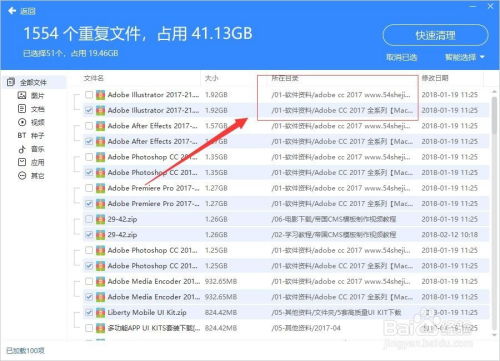This screenshot has width=500, height=361.
Task: Click the 1.57GB size cell
Action: [216, 126]
